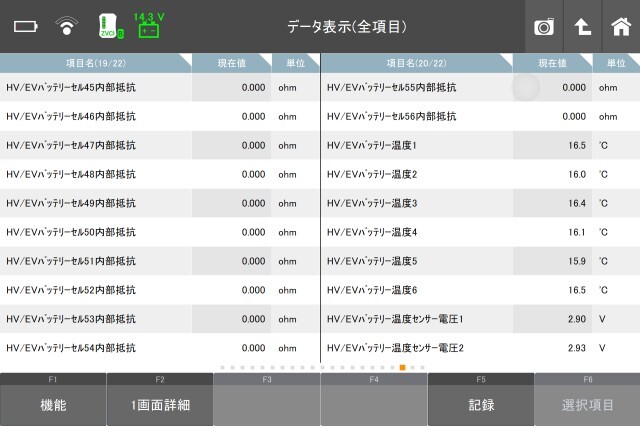Screen dimensions: 640x426
Task: Tap the データ表示(全項目) screen title
Action: point(347,27)
